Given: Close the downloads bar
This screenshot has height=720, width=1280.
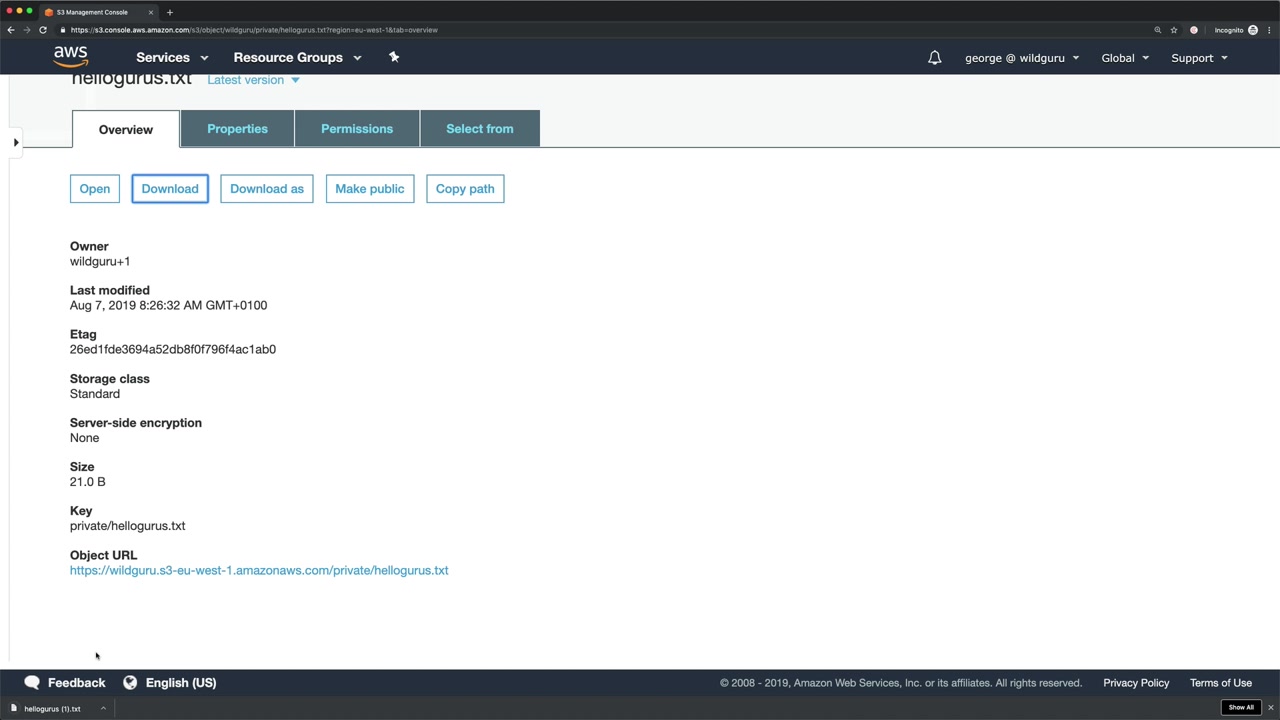Looking at the screenshot, I should tap(1270, 708).
